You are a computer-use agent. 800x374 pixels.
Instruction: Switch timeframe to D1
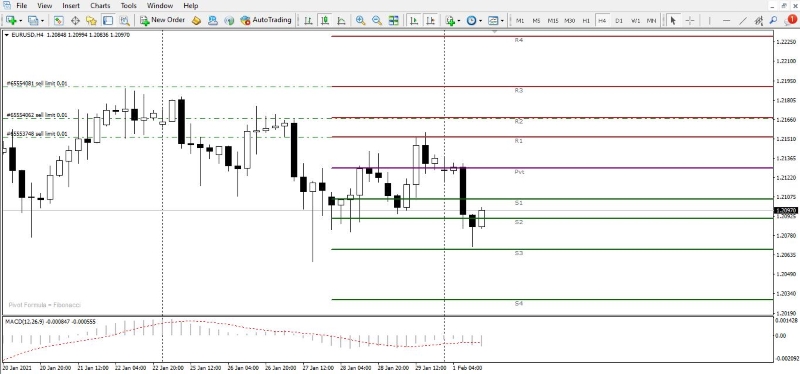619,20
